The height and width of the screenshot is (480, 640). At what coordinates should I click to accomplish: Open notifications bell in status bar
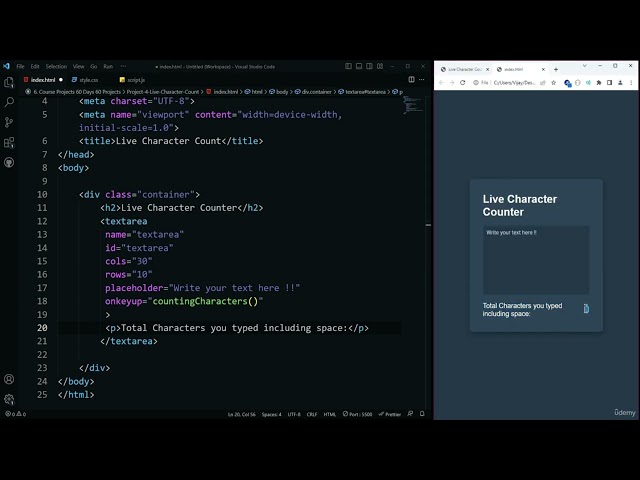(x=422, y=414)
